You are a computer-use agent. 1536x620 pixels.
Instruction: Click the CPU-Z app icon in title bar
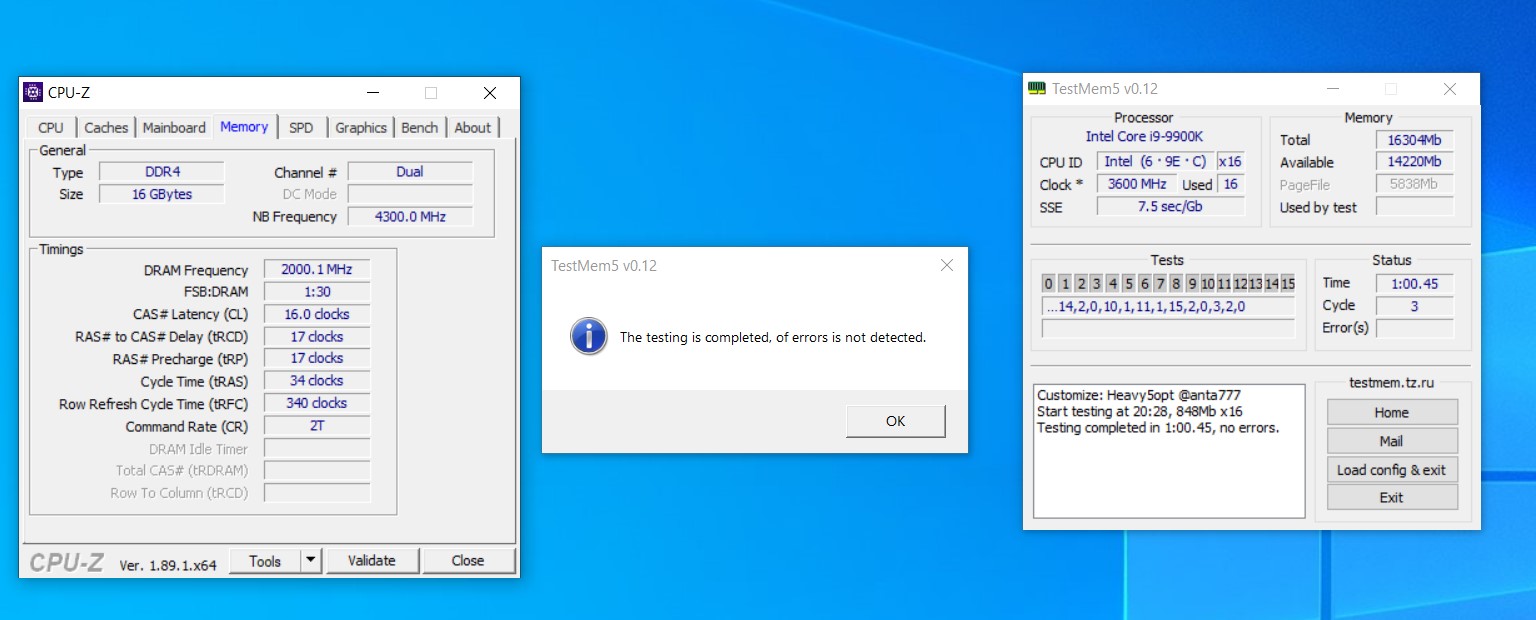[x=33, y=93]
